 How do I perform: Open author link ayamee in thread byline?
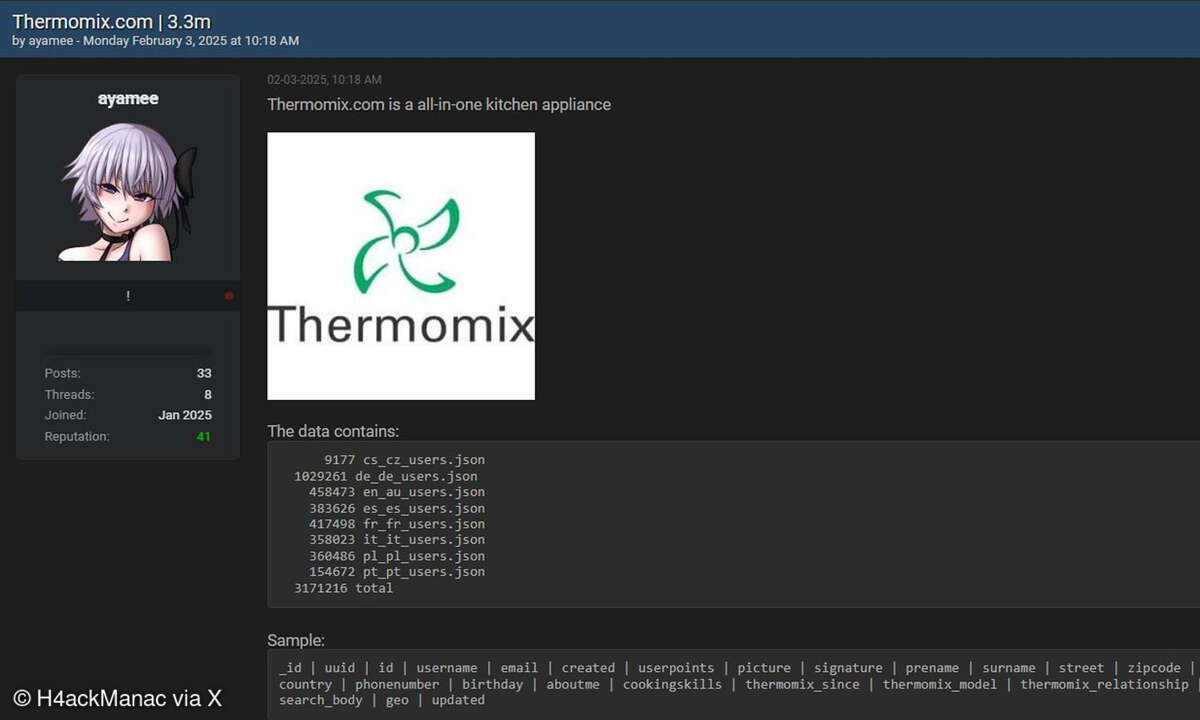[x=50, y=41]
